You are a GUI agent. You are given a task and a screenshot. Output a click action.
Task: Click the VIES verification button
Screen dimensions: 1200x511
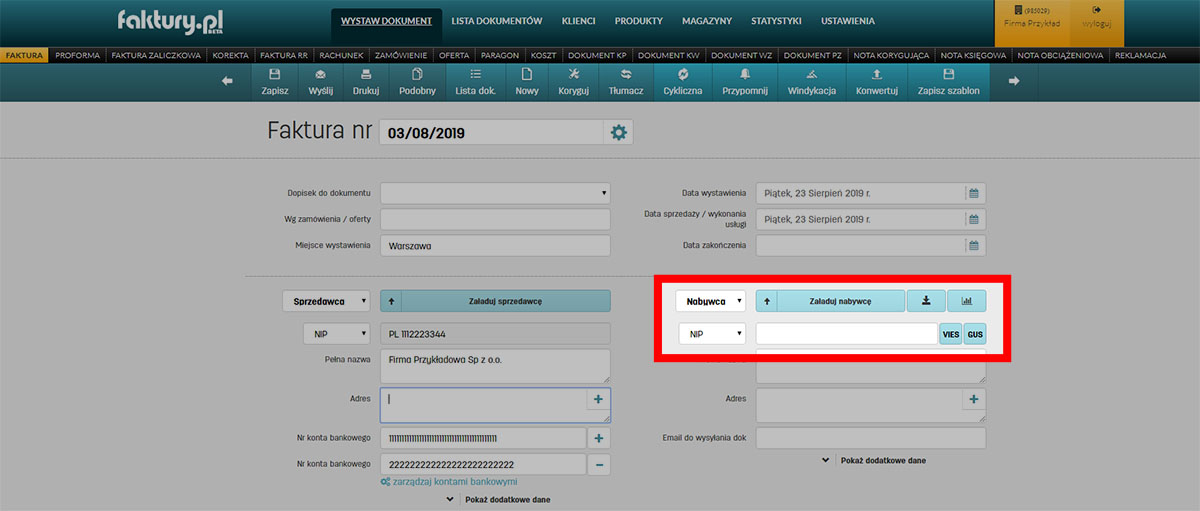point(950,334)
